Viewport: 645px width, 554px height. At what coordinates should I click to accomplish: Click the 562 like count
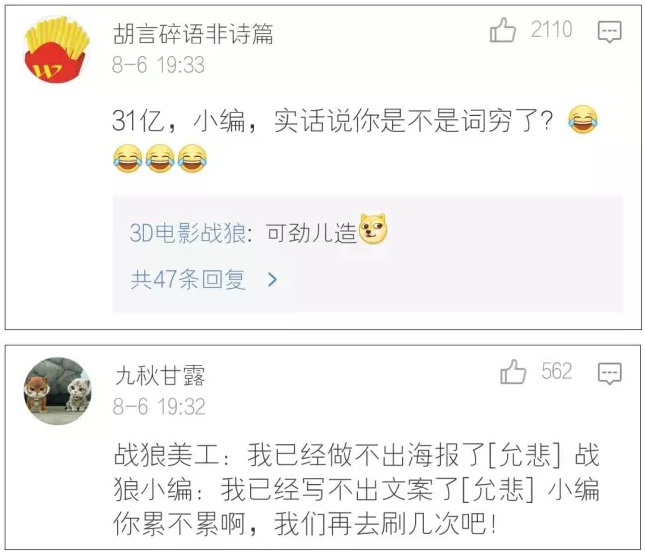pyautogui.click(x=557, y=371)
